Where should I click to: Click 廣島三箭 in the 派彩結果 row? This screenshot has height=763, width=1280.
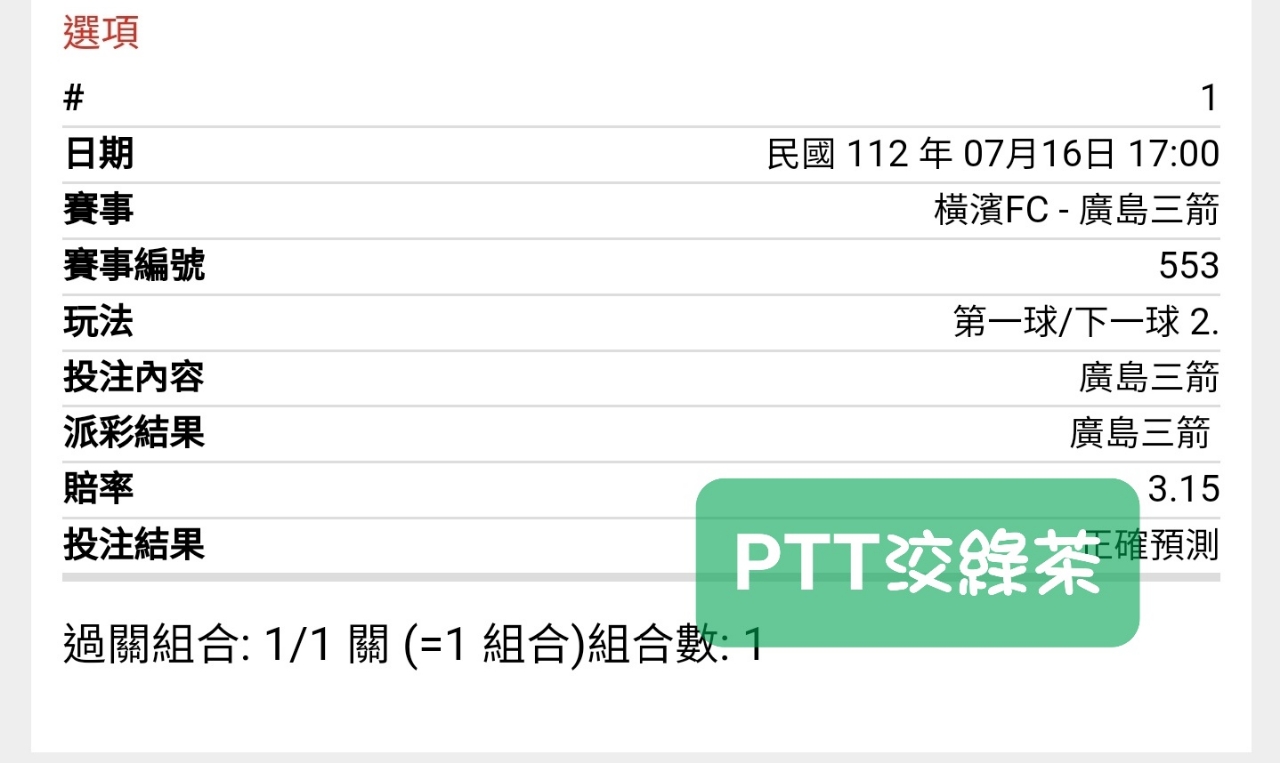click(x=1140, y=433)
